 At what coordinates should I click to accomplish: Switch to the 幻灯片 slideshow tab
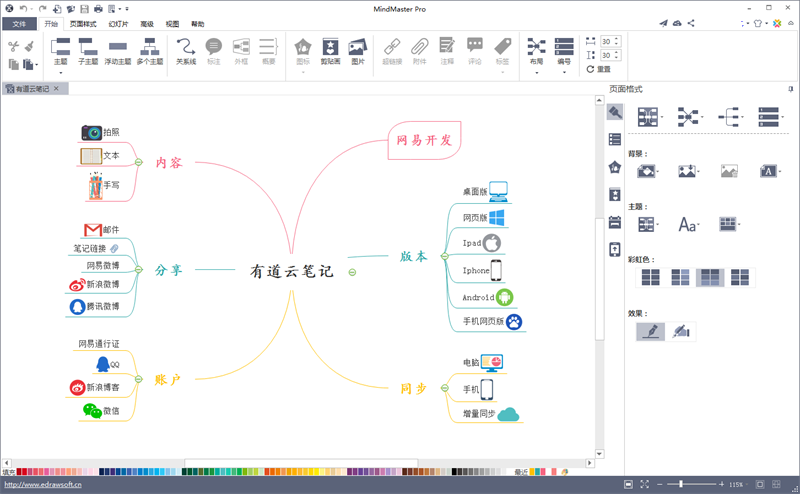click(x=118, y=24)
